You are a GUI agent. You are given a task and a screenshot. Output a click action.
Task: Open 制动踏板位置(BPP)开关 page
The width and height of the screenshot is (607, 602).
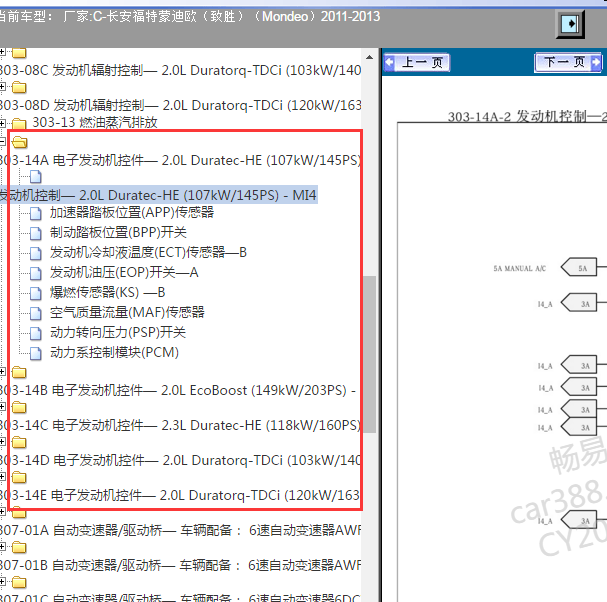(x=118, y=232)
